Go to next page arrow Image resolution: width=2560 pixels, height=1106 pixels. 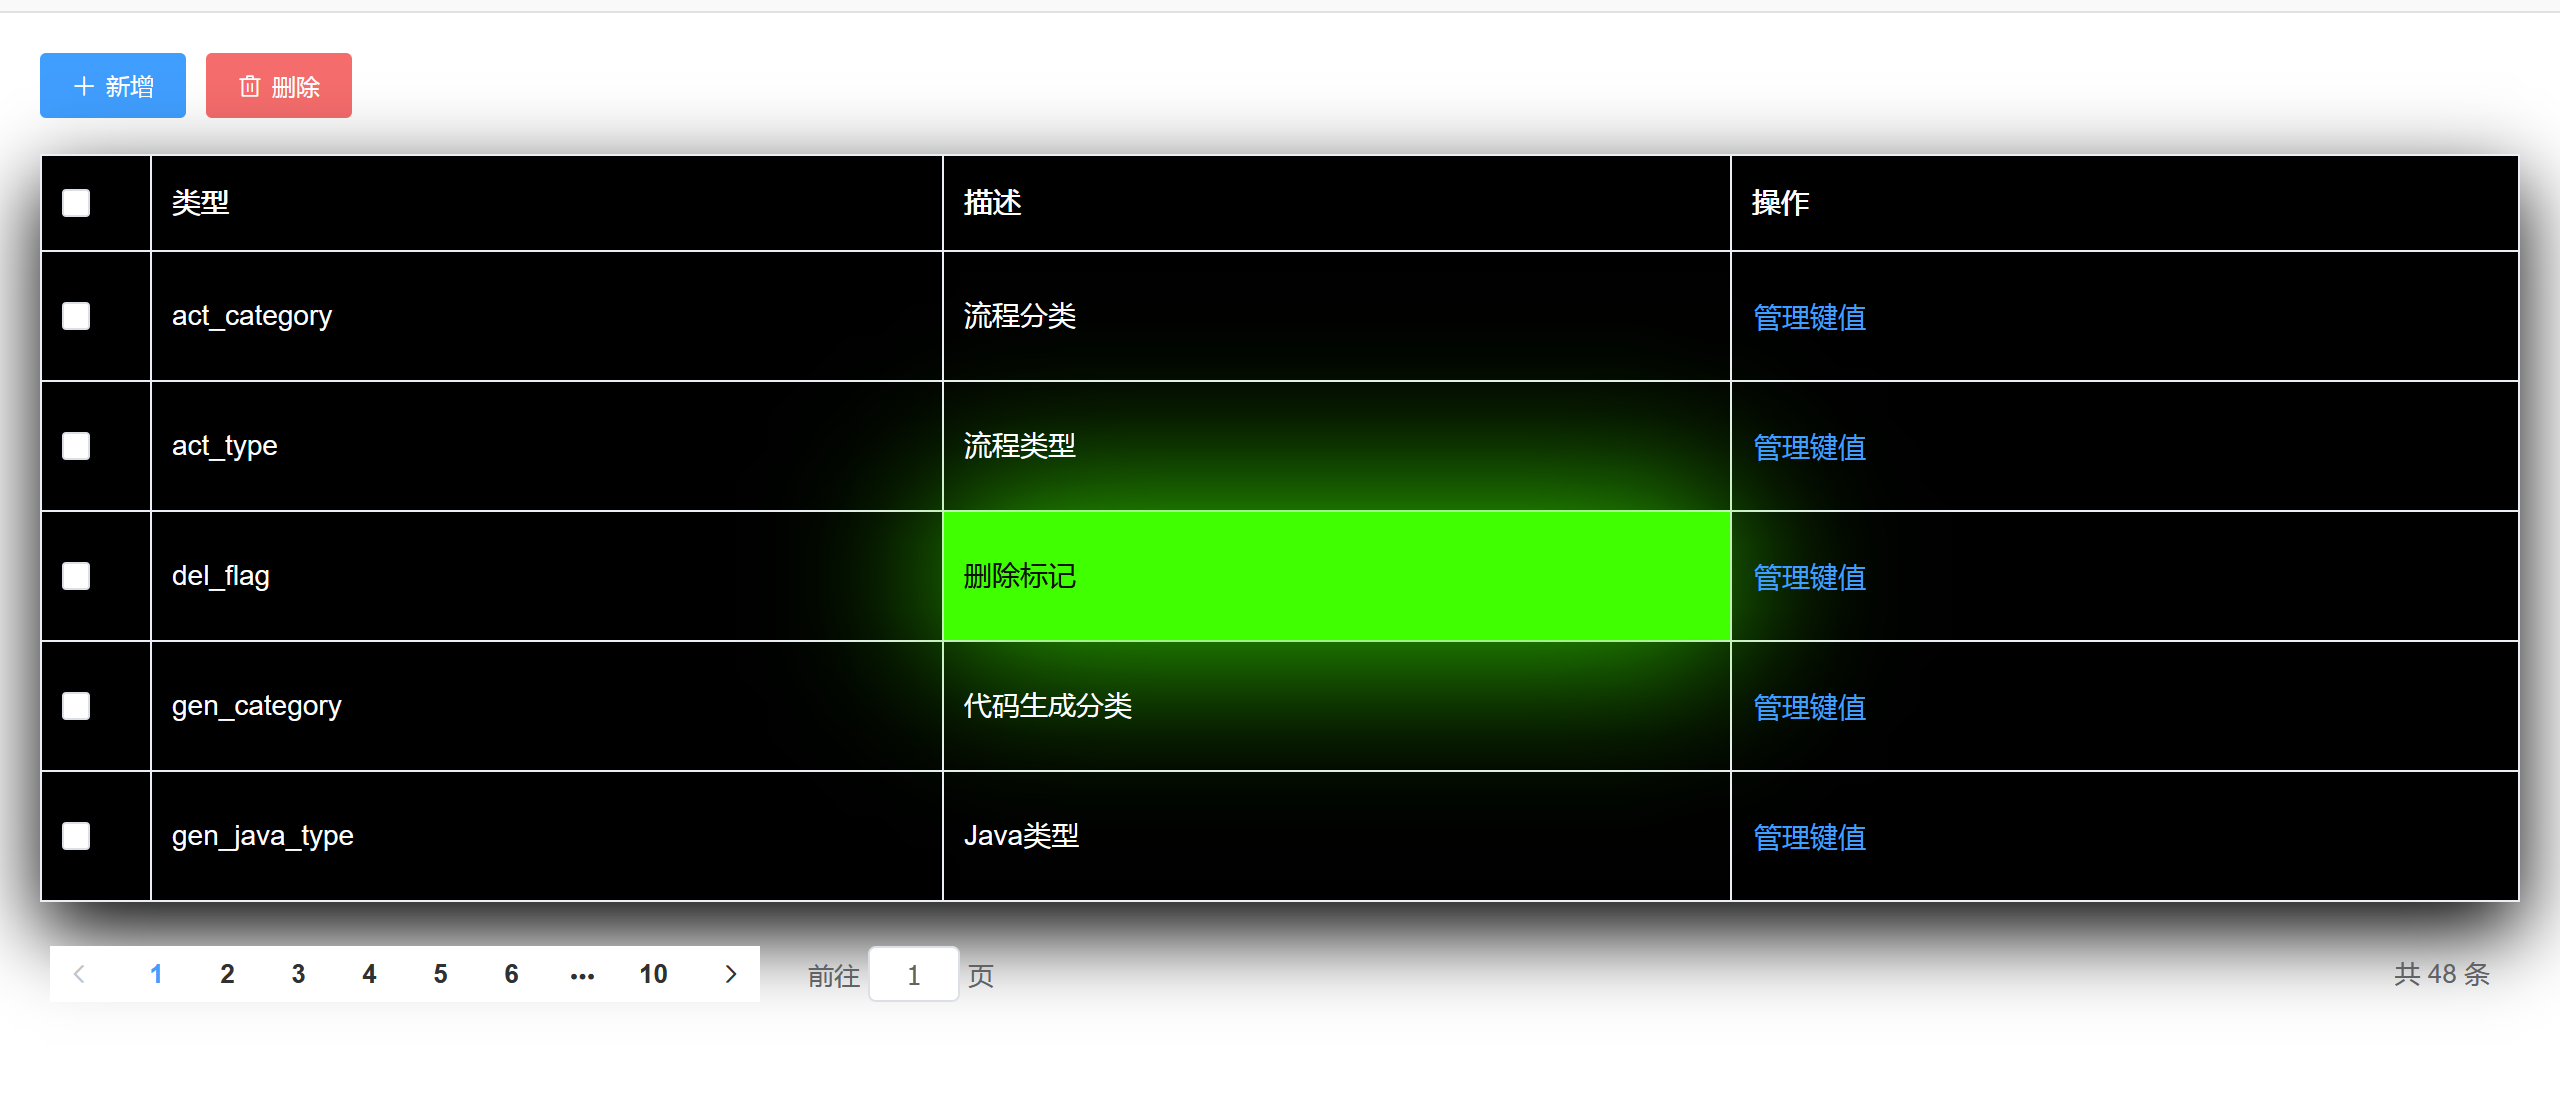coord(730,974)
